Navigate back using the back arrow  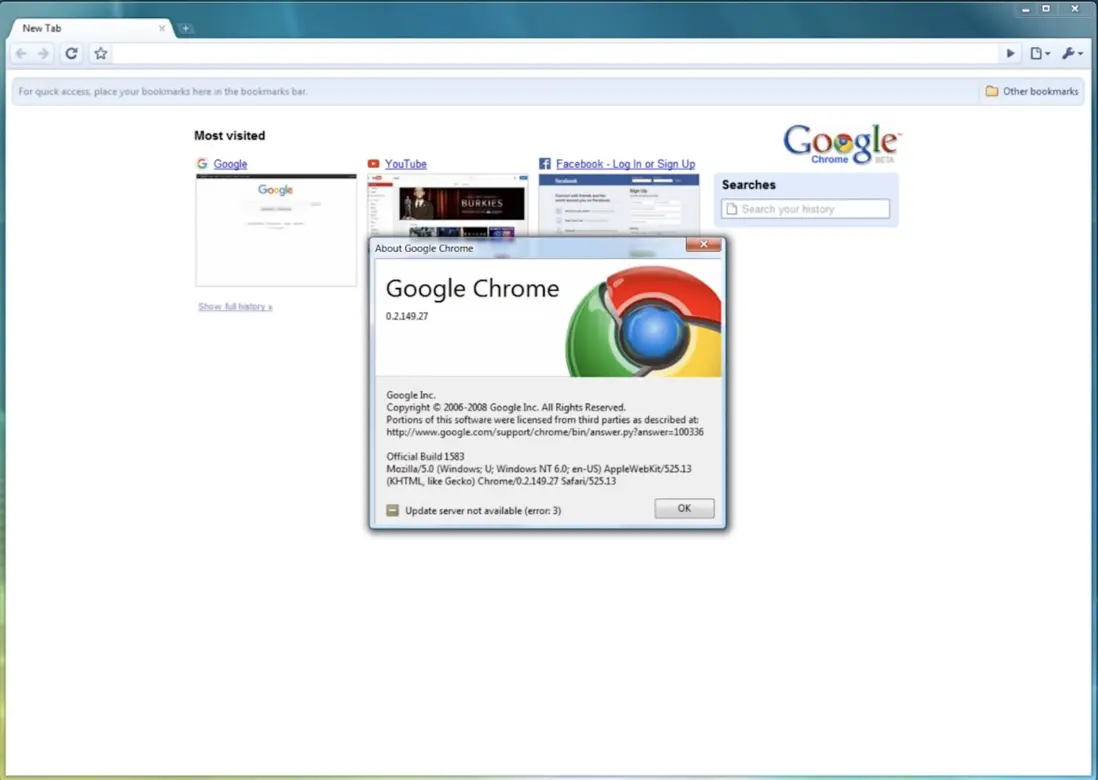point(20,53)
